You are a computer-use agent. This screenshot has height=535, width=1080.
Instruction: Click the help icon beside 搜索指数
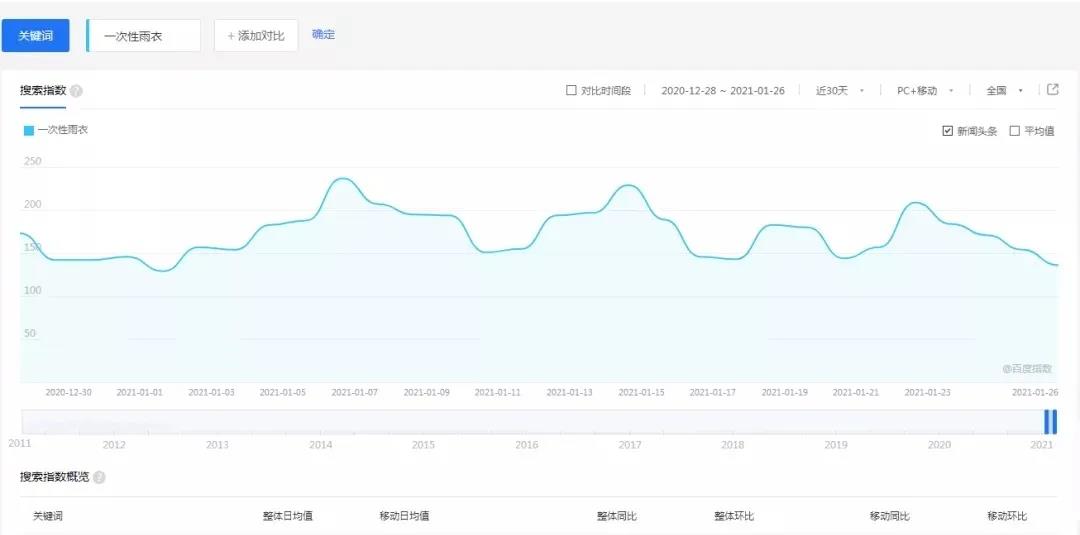point(76,91)
